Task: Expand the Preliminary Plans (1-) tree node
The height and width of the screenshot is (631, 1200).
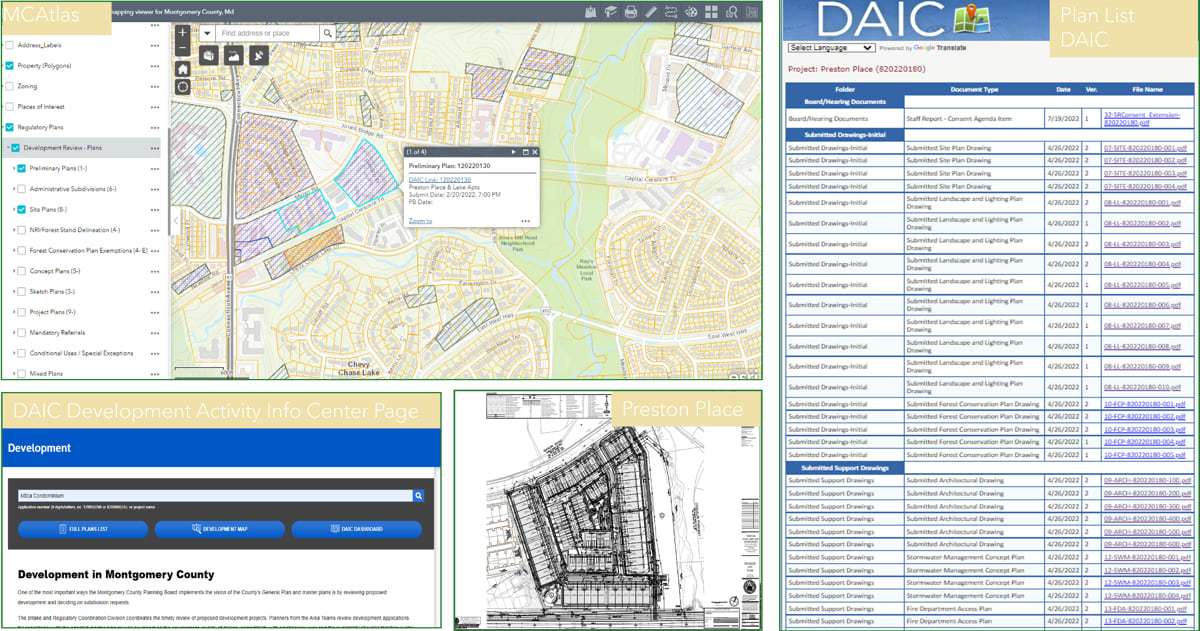Action: tap(13, 168)
